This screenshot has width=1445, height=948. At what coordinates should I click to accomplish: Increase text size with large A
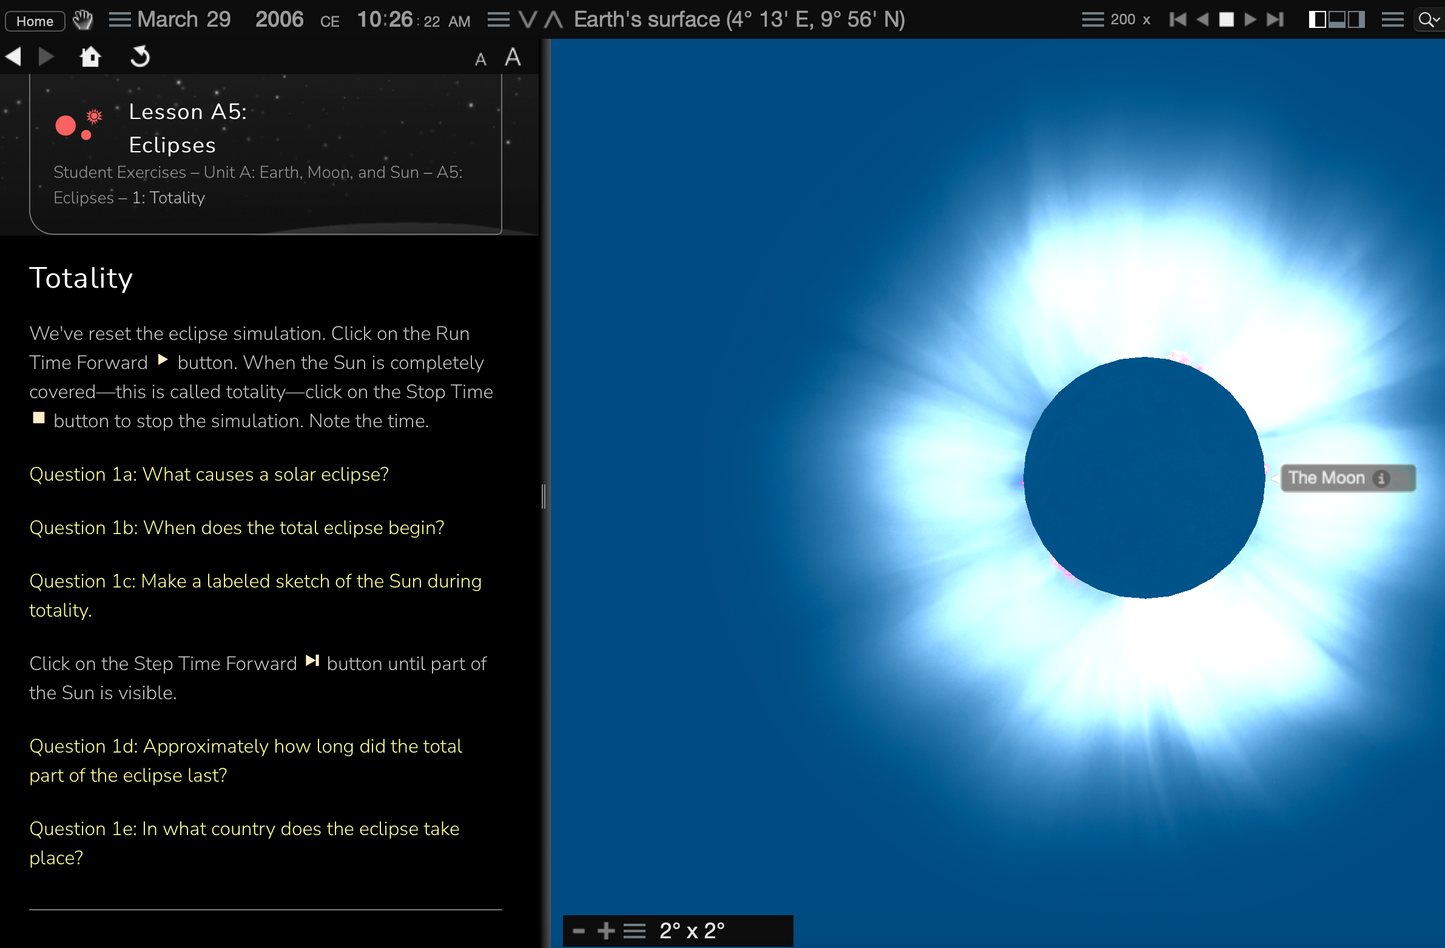[x=513, y=58]
